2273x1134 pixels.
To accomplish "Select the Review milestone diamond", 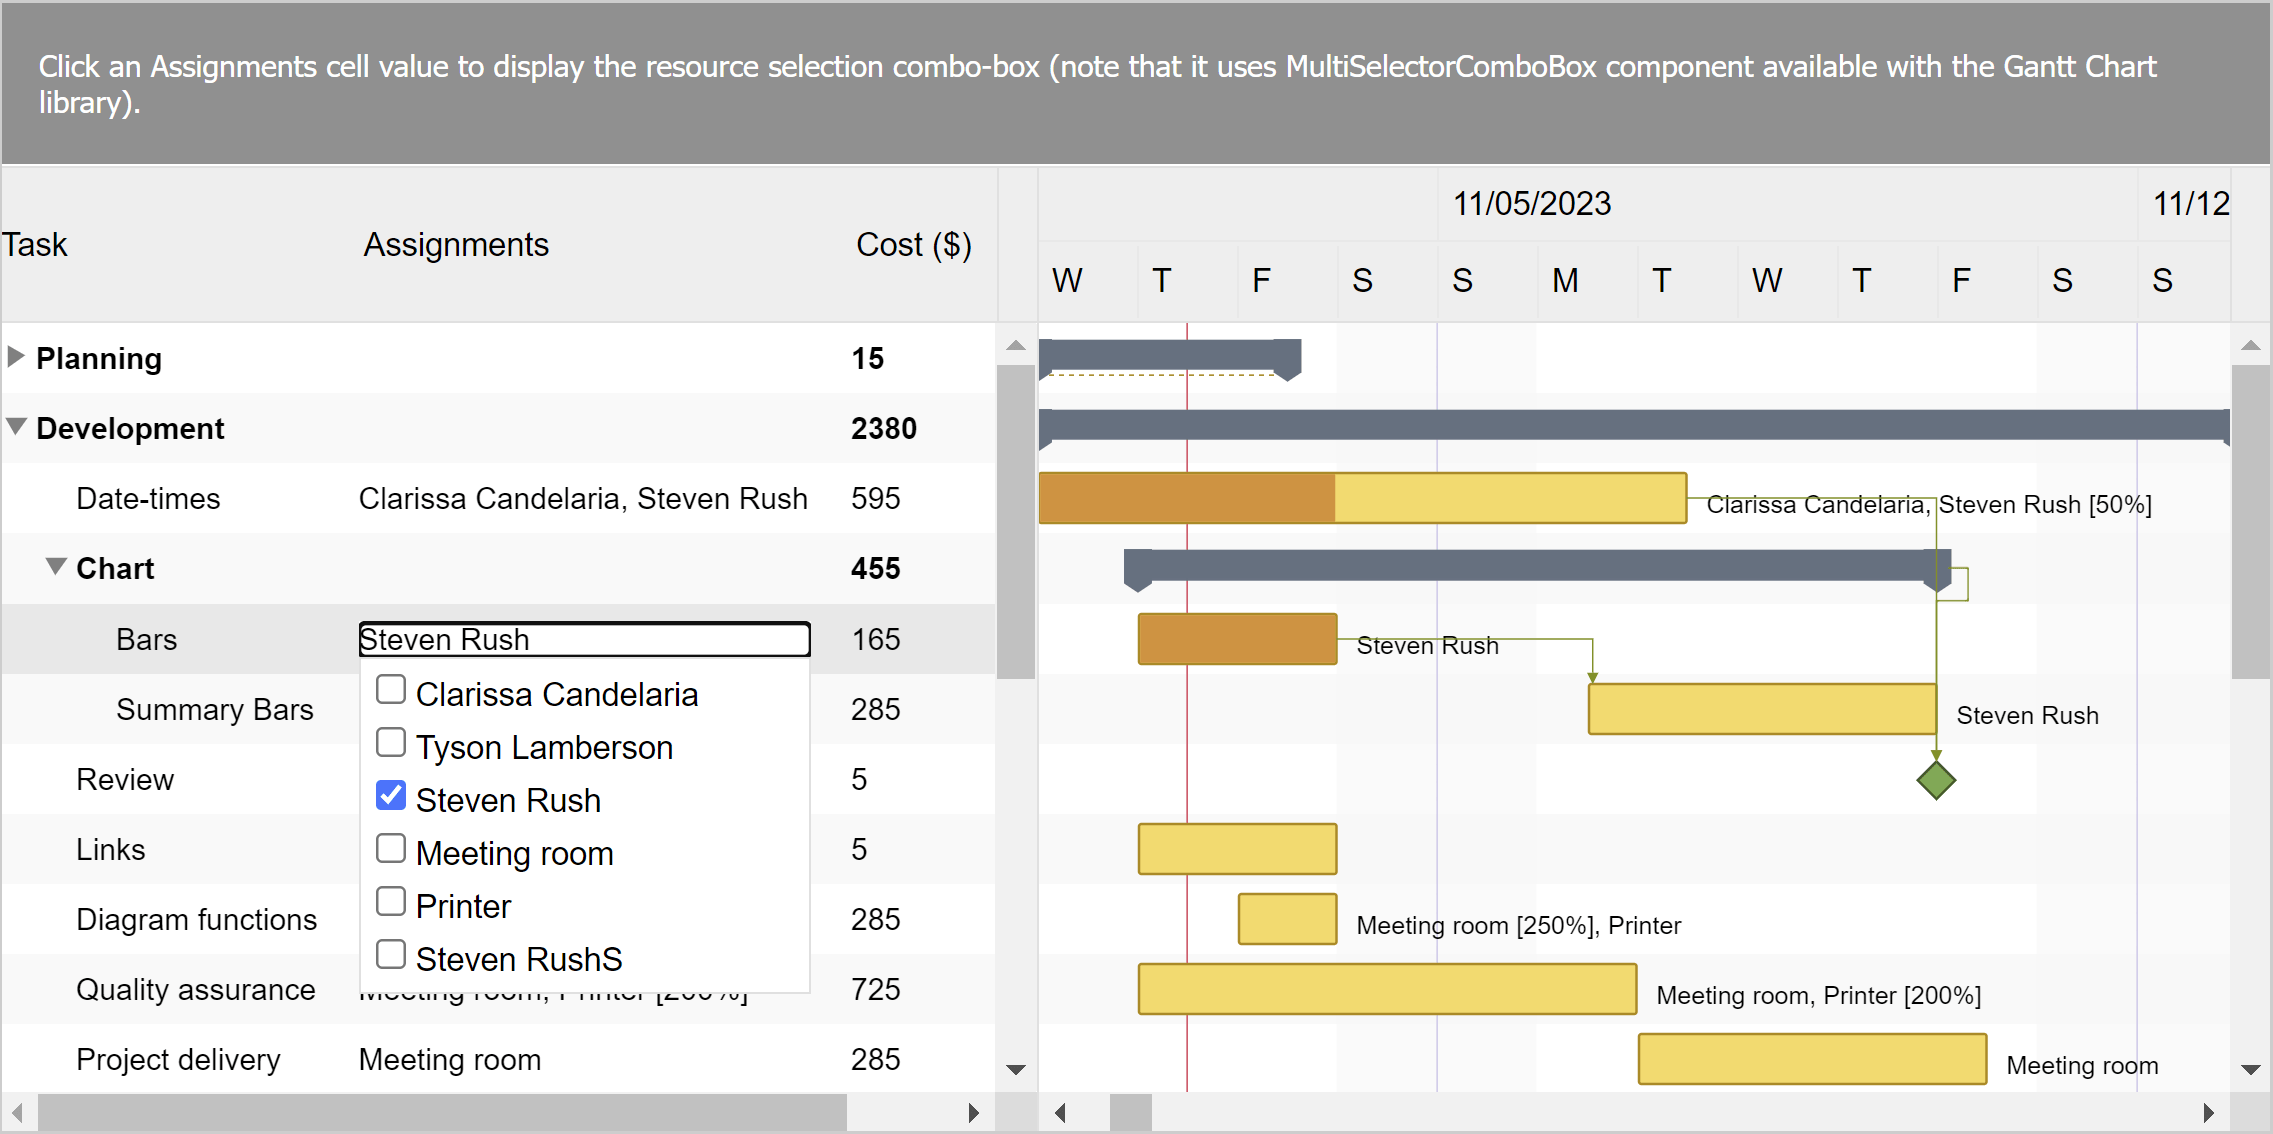I will (1936, 780).
